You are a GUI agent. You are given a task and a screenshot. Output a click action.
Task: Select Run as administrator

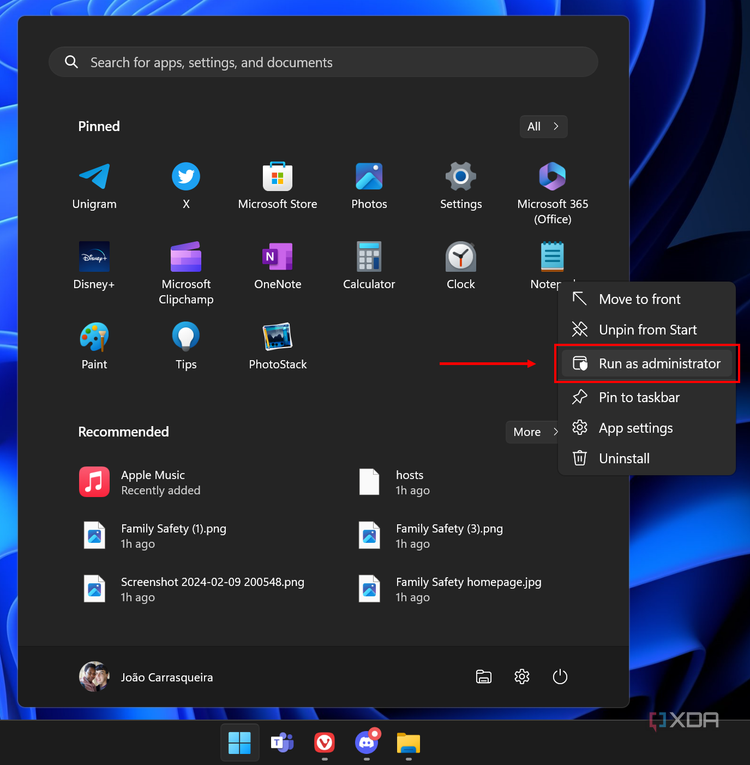coord(647,363)
